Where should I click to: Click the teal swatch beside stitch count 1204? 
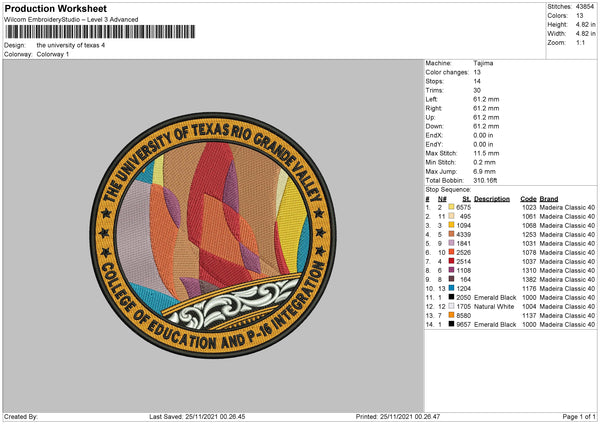pos(451,288)
